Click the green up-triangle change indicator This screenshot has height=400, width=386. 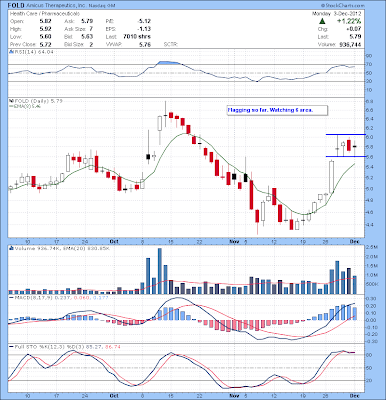point(322,21)
